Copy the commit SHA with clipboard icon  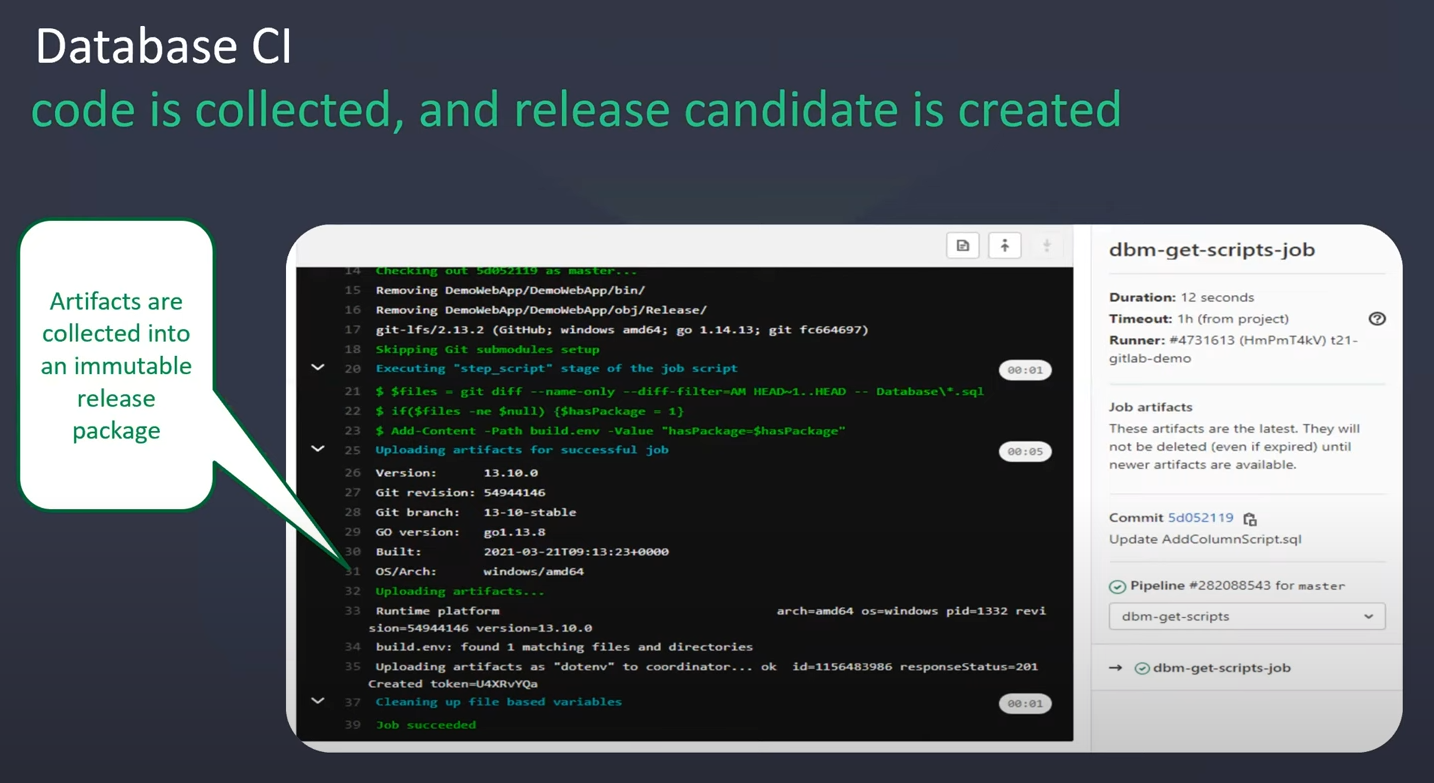(1250, 519)
